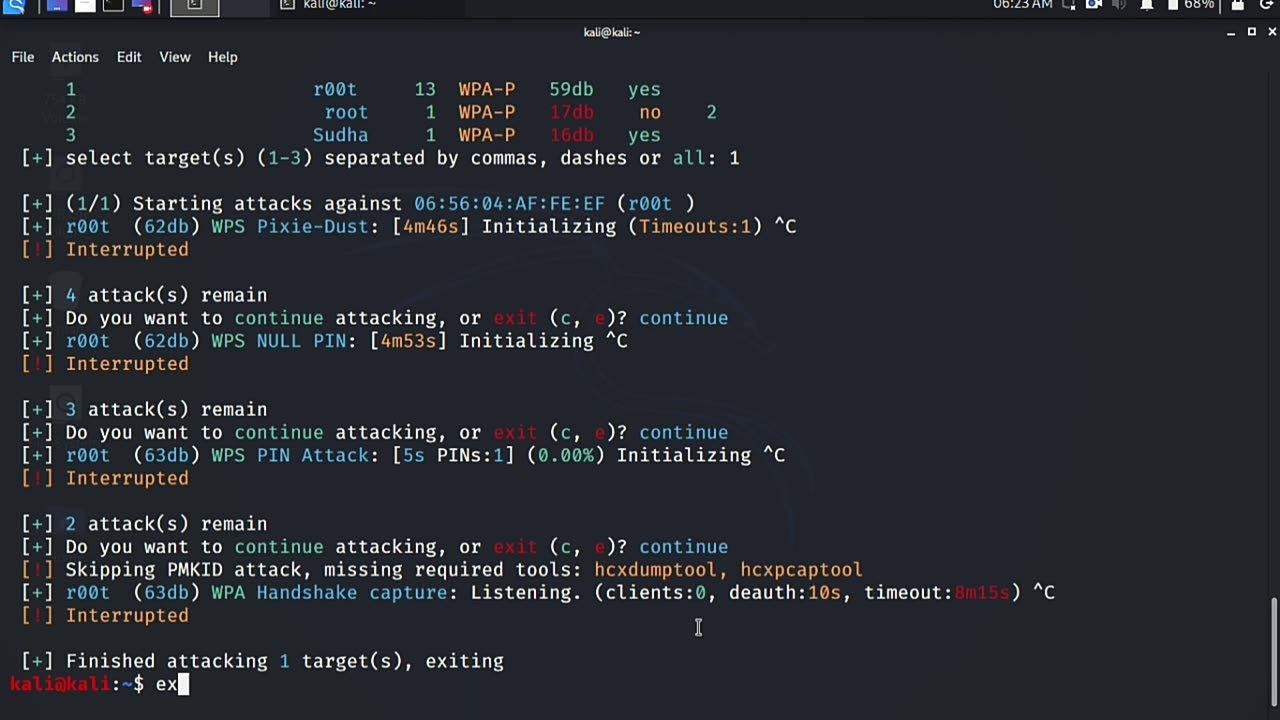The width and height of the screenshot is (1280, 720).
Task: Click the kali@kali:~ window title
Action: point(612,32)
